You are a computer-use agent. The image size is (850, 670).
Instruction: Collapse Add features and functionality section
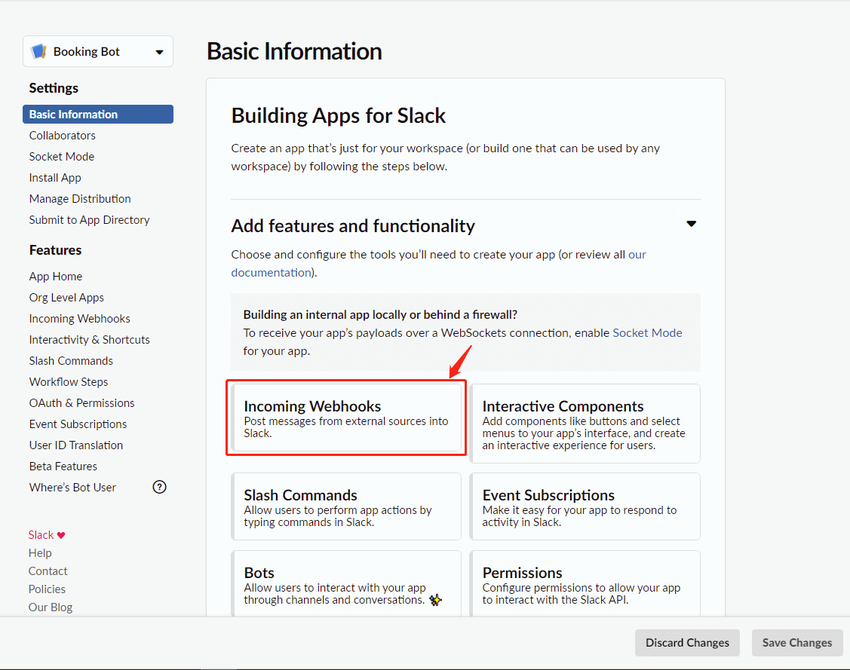pos(691,225)
